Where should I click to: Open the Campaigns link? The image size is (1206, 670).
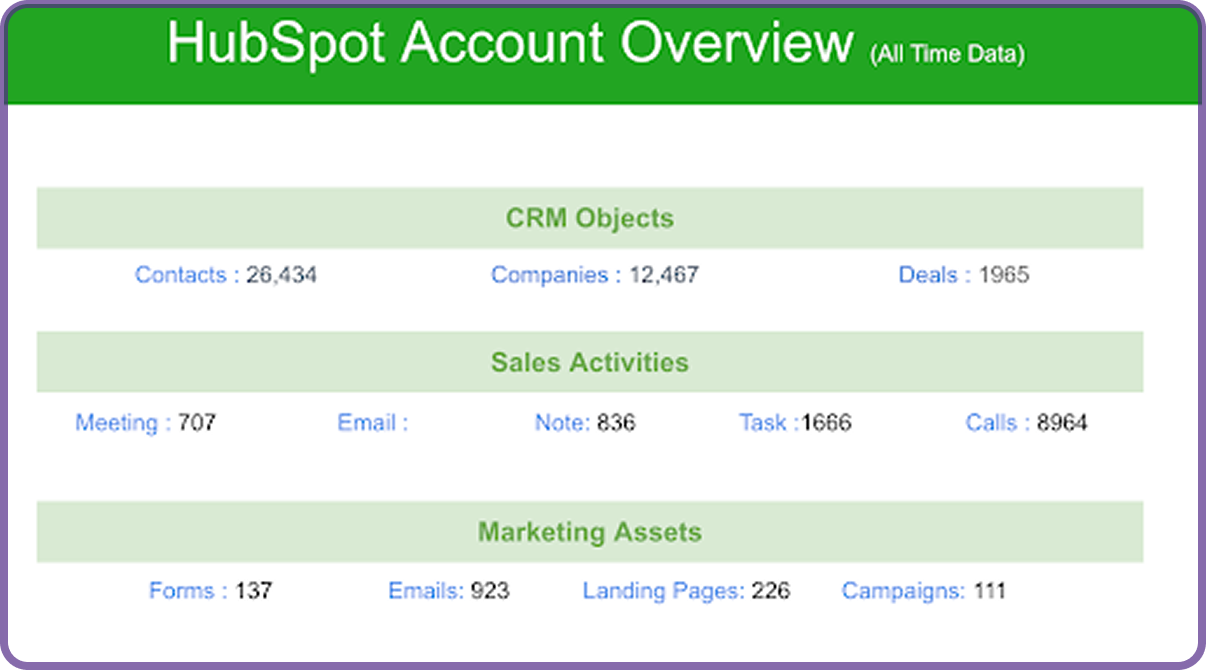click(x=903, y=591)
